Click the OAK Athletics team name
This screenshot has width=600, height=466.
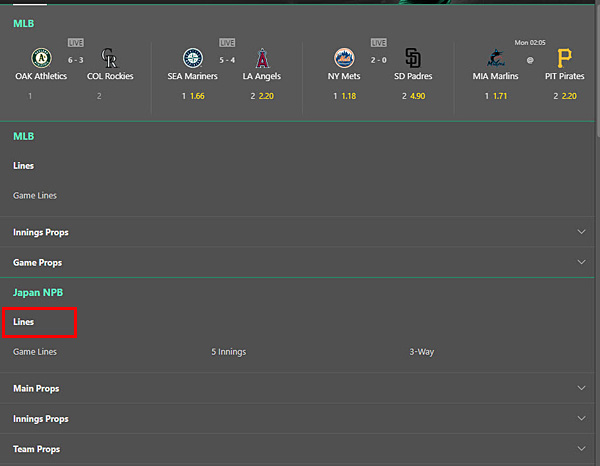pos(41,76)
